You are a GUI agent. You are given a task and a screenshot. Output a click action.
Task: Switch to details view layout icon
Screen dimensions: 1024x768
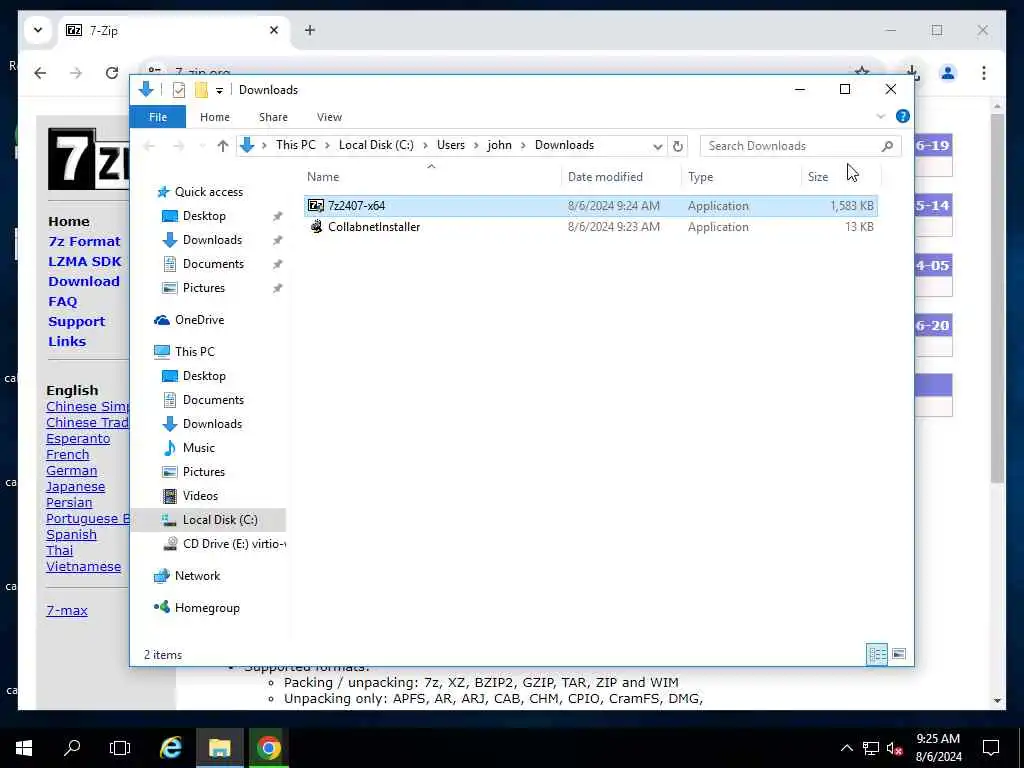(876, 654)
